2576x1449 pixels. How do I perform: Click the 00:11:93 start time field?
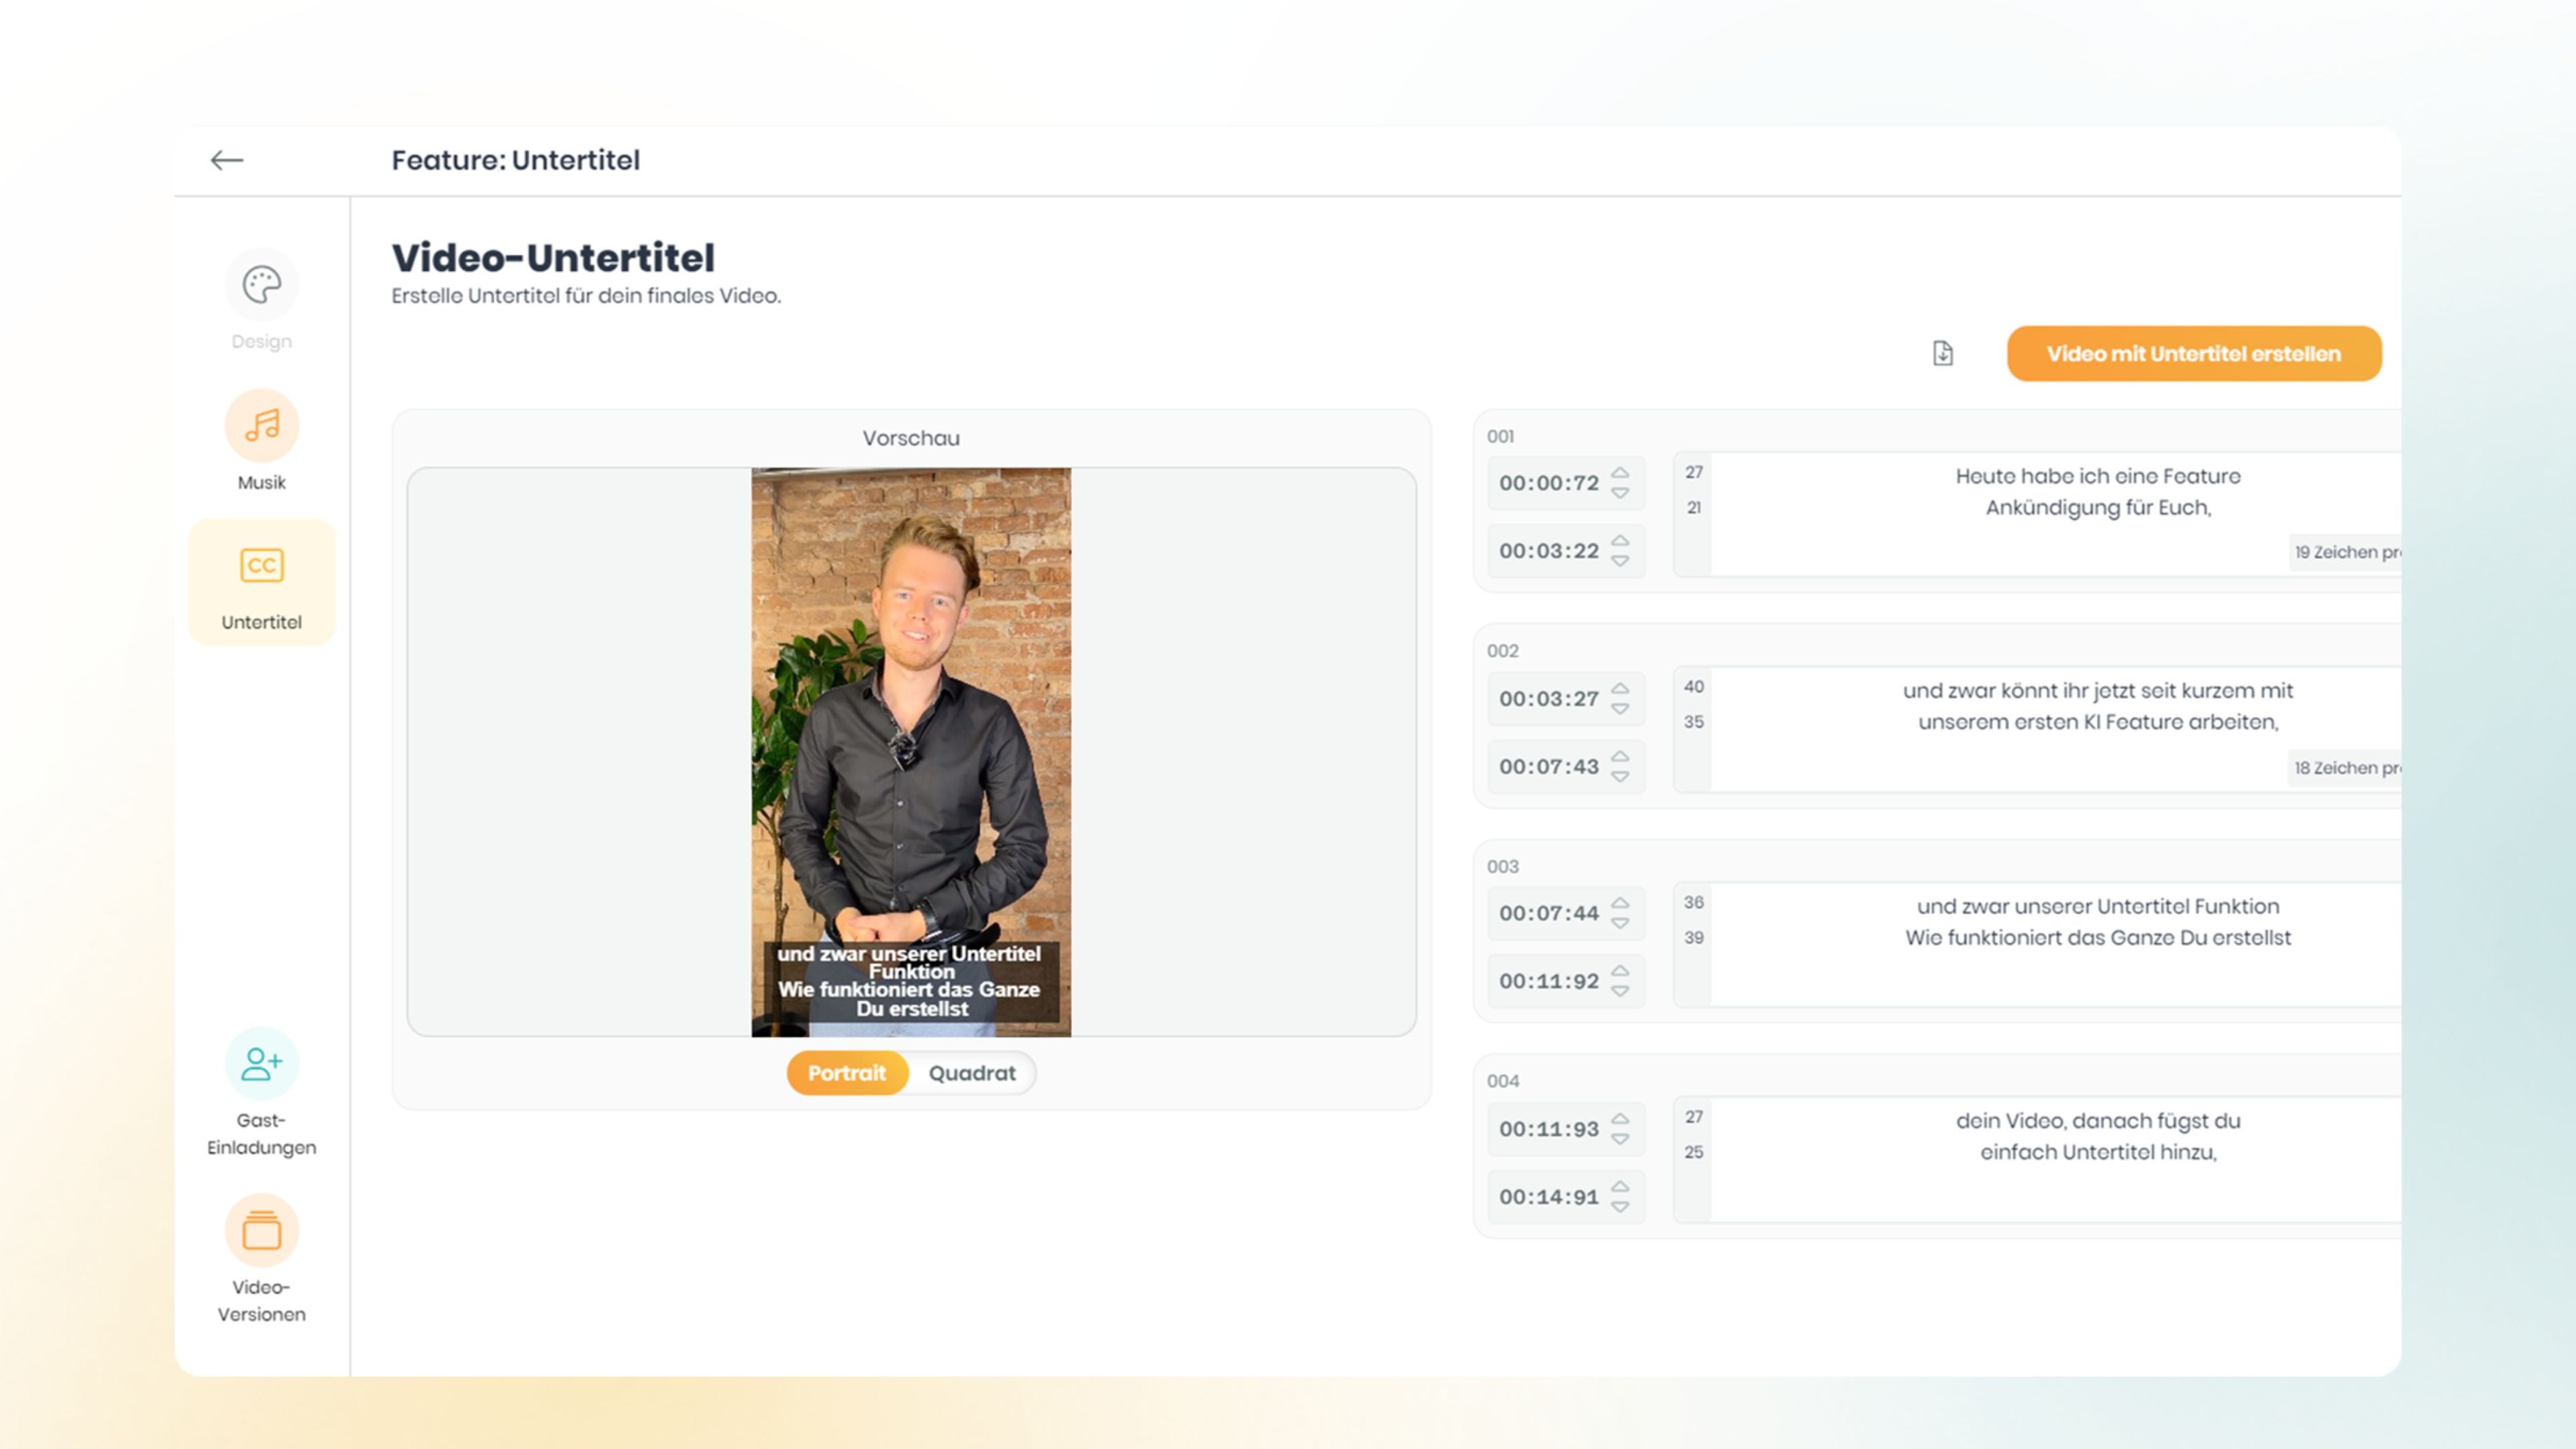tap(1548, 1129)
